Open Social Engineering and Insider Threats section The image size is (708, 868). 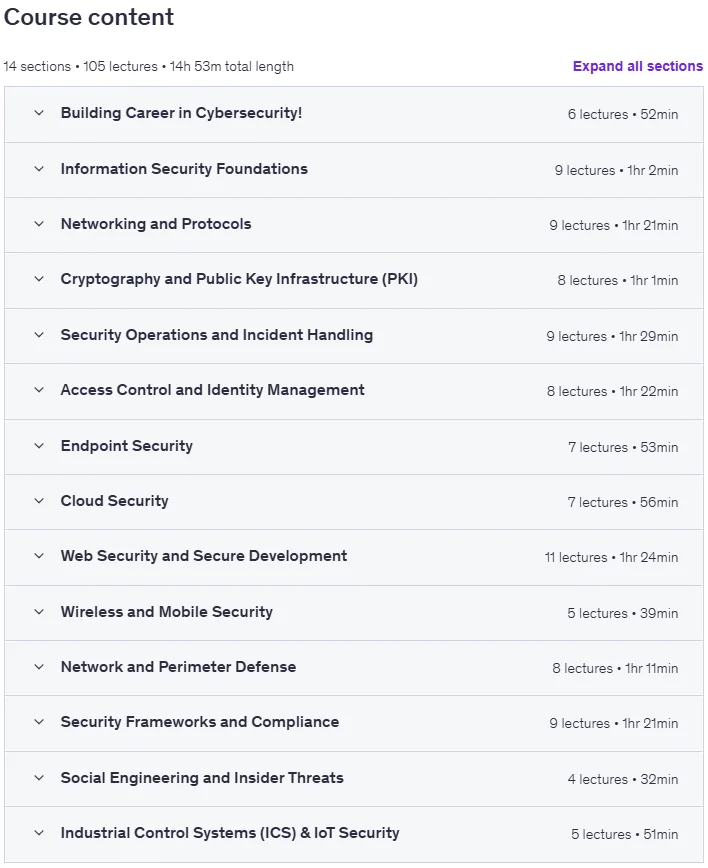coord(354,778)
